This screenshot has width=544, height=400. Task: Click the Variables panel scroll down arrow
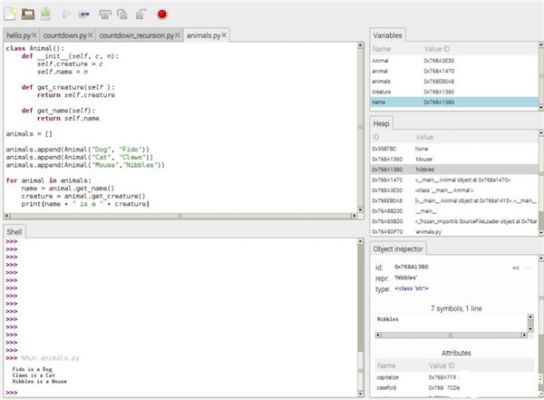[x=541, y=108]
